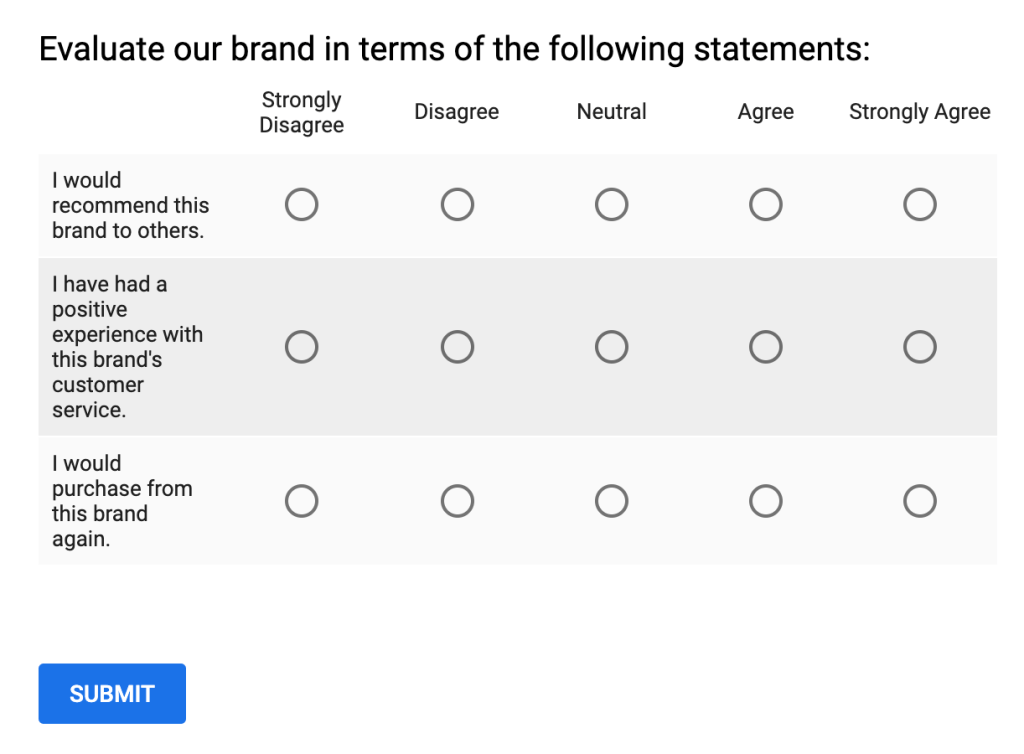Select Neutral for recommend this brand
The width and height of the screenshot is (1024, 754).
pos(611,205)
